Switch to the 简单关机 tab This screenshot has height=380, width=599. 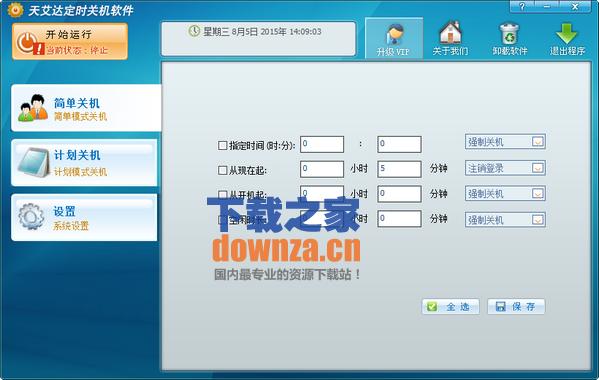point(86,108)
